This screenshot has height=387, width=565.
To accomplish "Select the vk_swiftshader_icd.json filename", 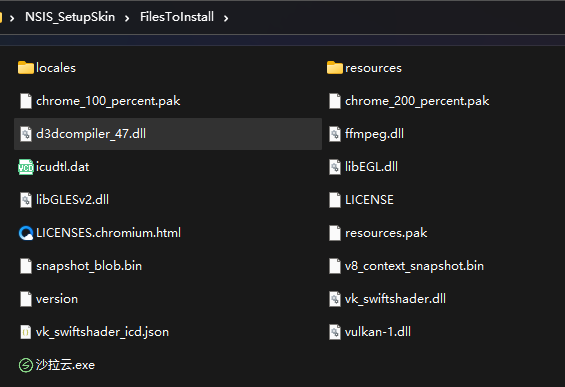I will (102, 332).
